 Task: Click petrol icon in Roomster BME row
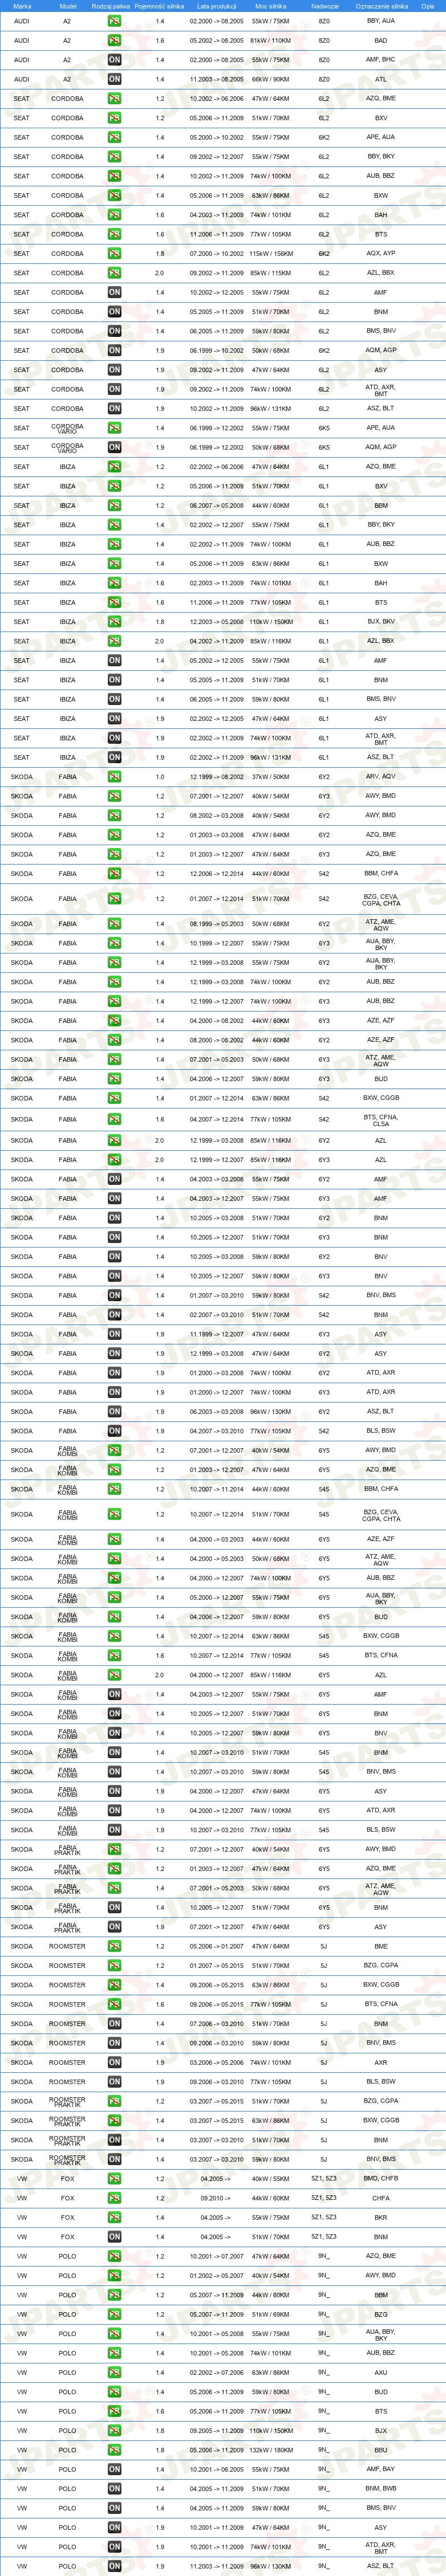coord(114,1947)
